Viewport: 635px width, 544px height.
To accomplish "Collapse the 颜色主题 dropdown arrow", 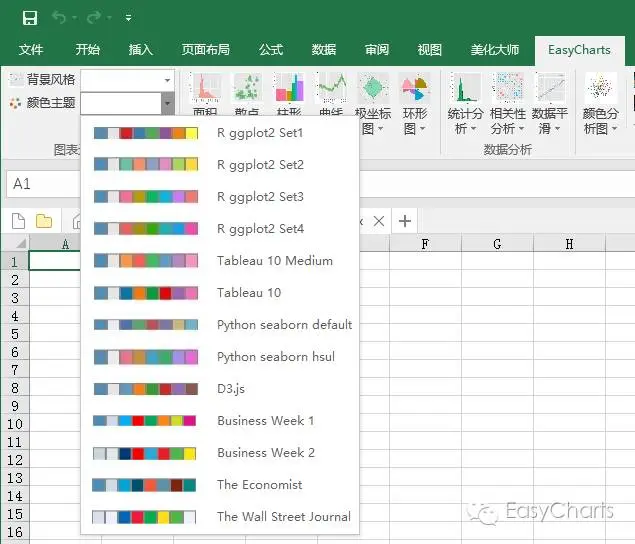I will 168,103.
